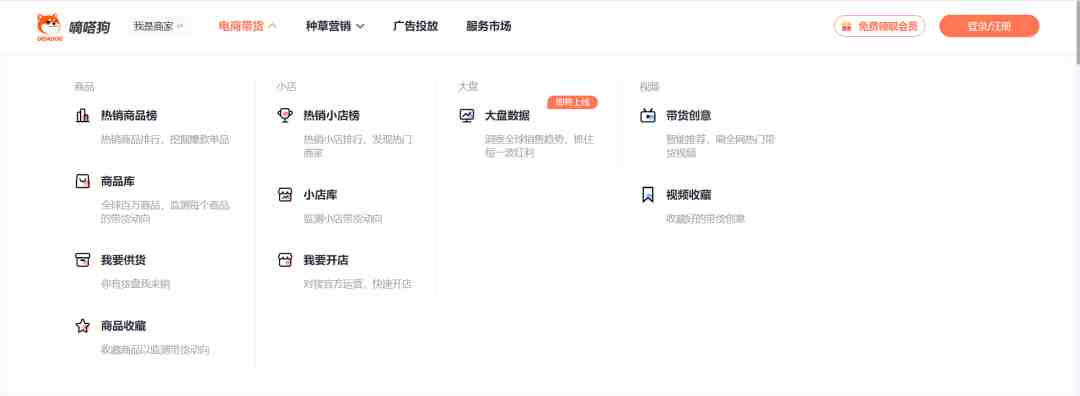
Task: Click the 嘀嗒狗 logo
Action: (73, 27)
